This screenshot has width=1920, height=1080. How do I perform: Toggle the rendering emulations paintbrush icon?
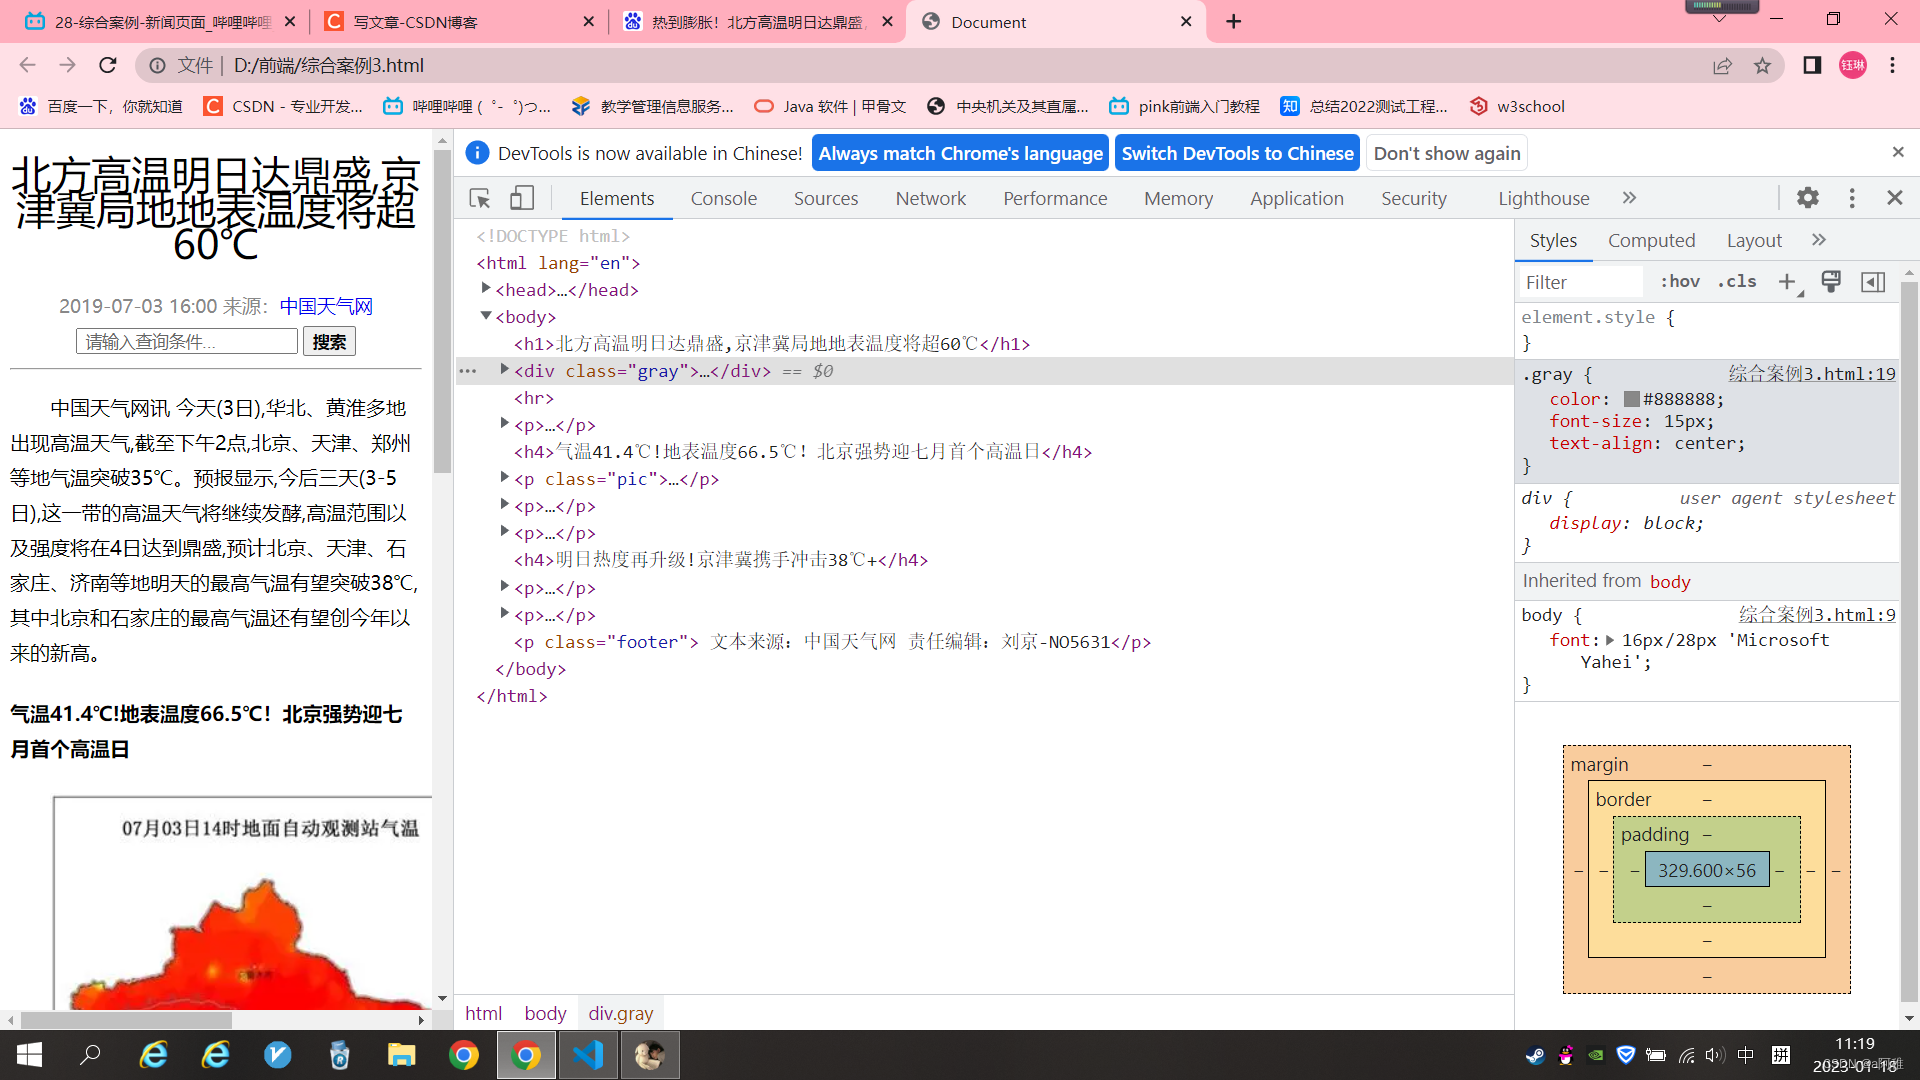pyautogui.click(x=1831, y=282)
